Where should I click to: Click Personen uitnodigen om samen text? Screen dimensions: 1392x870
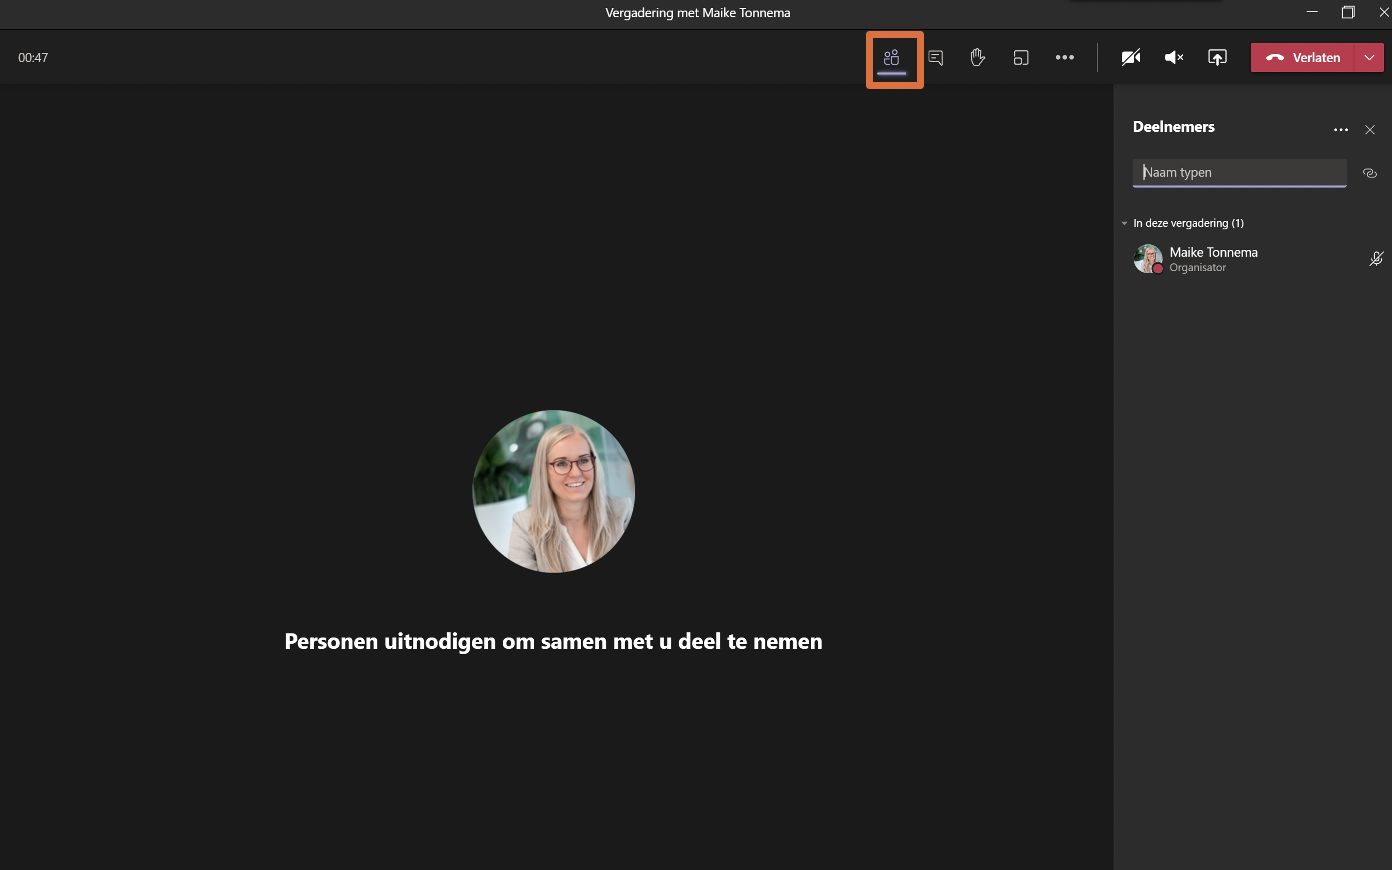pos(553,642)
